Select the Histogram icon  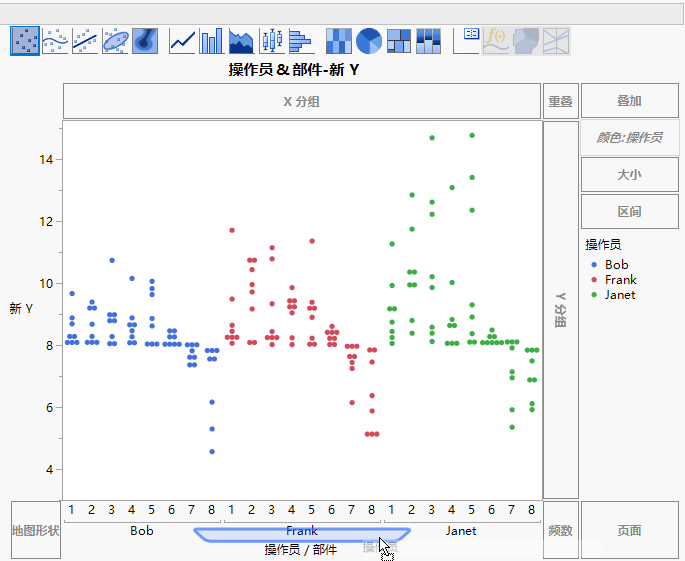click(x=301, y=41)
